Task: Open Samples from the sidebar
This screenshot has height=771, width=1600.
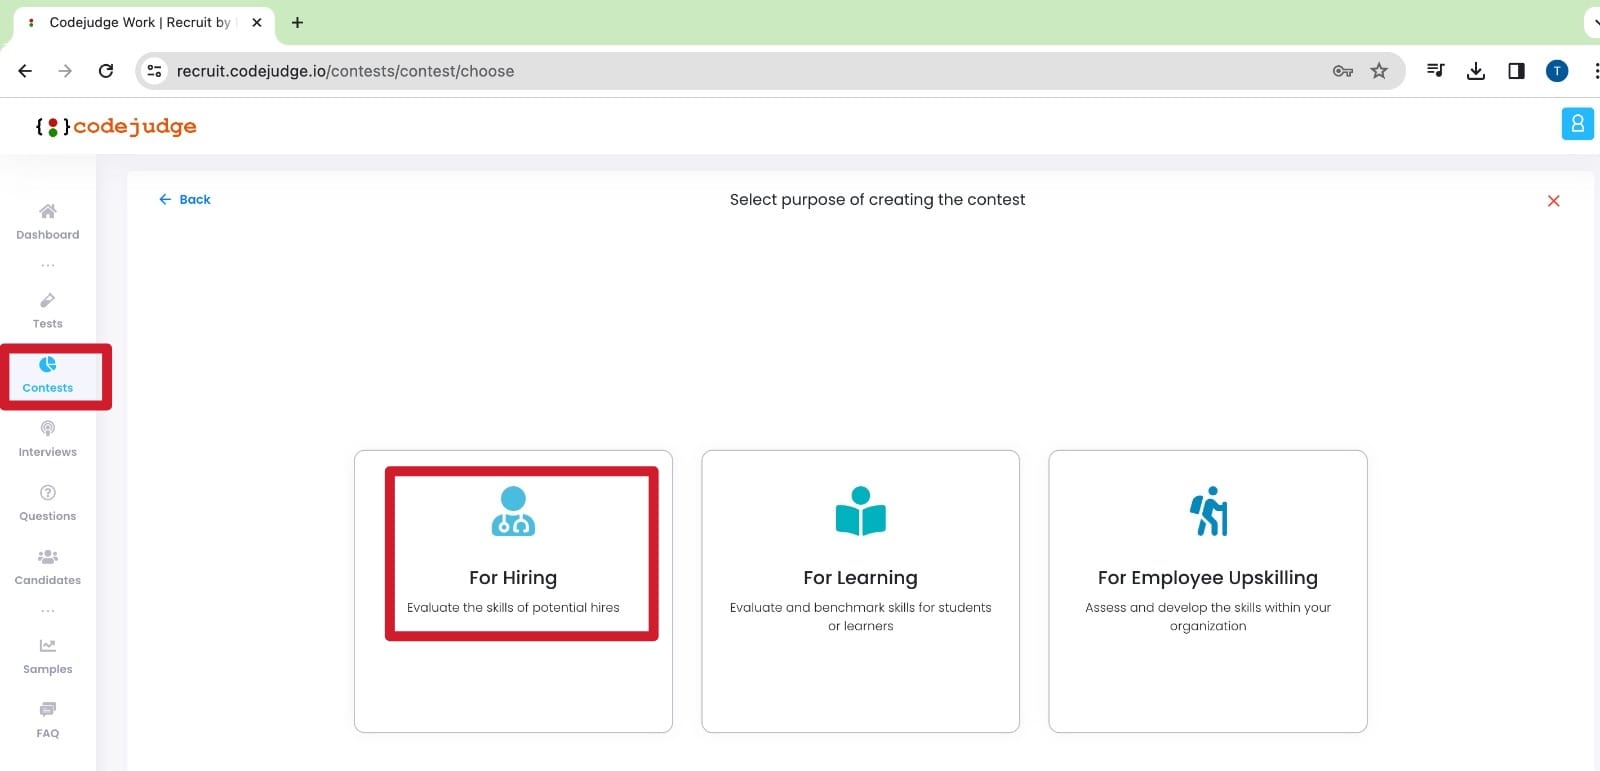Action: pyautogui.click(x=47, y=656)
